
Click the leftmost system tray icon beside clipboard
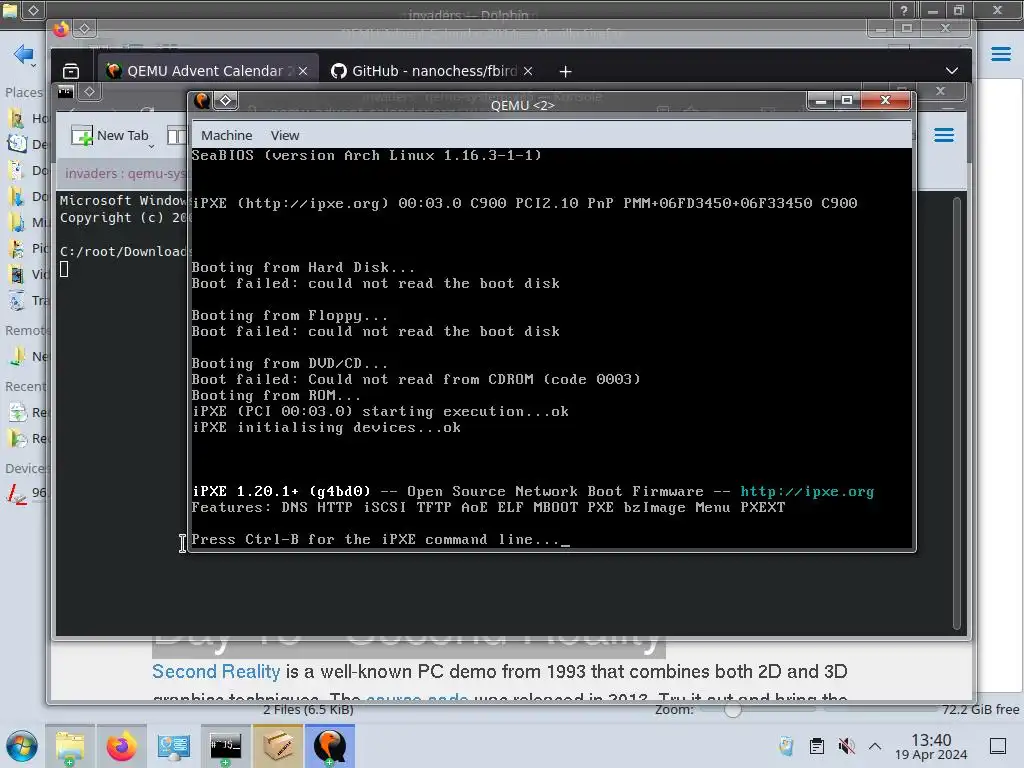[x=786, y=746]
